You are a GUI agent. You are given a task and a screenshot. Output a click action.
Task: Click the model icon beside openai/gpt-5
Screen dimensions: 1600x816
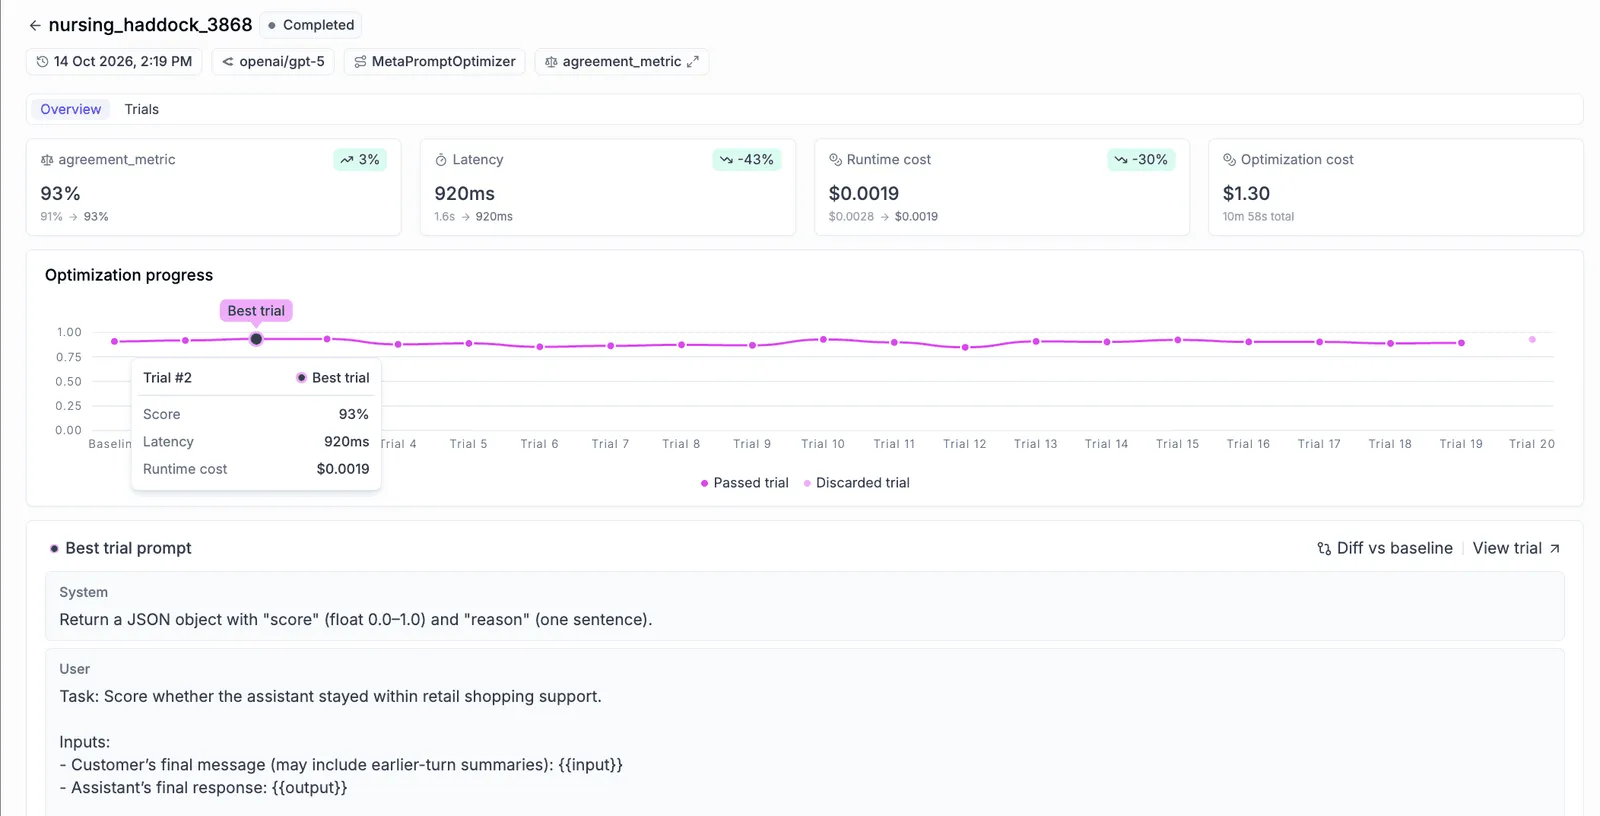[x=228, y=62]
